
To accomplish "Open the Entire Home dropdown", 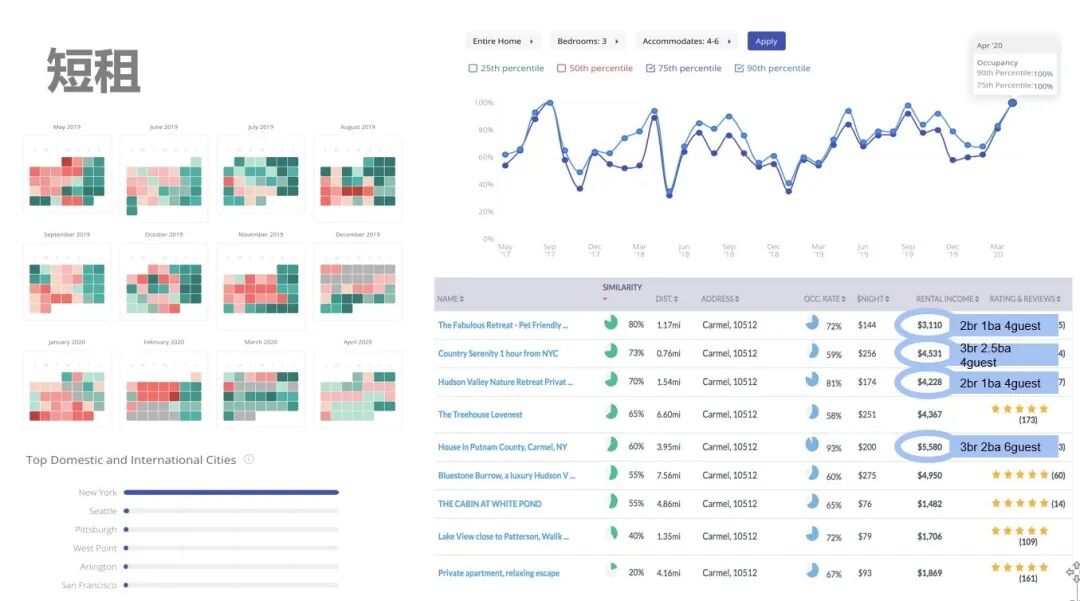I will 503,41.
